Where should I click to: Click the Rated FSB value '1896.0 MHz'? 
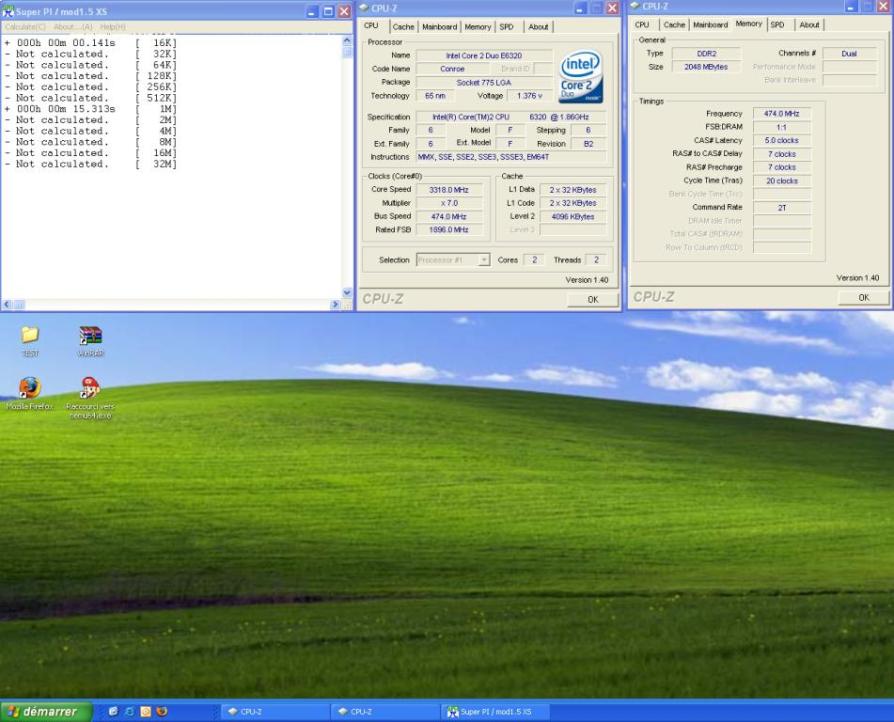[449, 230]
